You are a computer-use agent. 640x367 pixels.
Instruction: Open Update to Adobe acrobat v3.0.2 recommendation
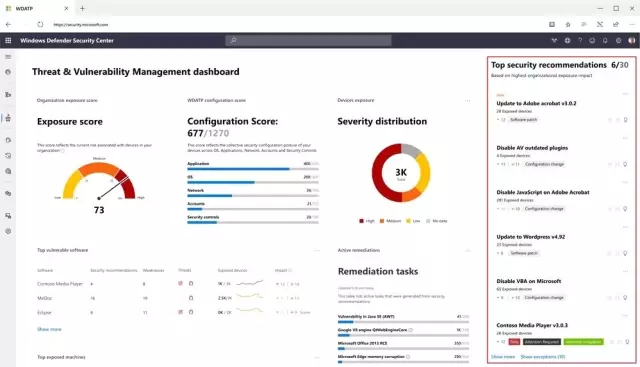[536, 104]
